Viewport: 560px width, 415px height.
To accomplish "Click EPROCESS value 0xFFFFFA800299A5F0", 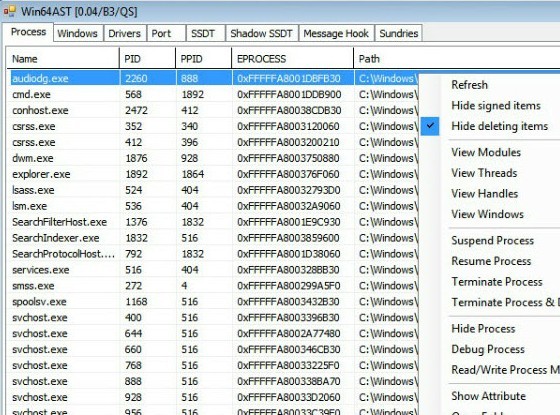I will pos(289,286).
